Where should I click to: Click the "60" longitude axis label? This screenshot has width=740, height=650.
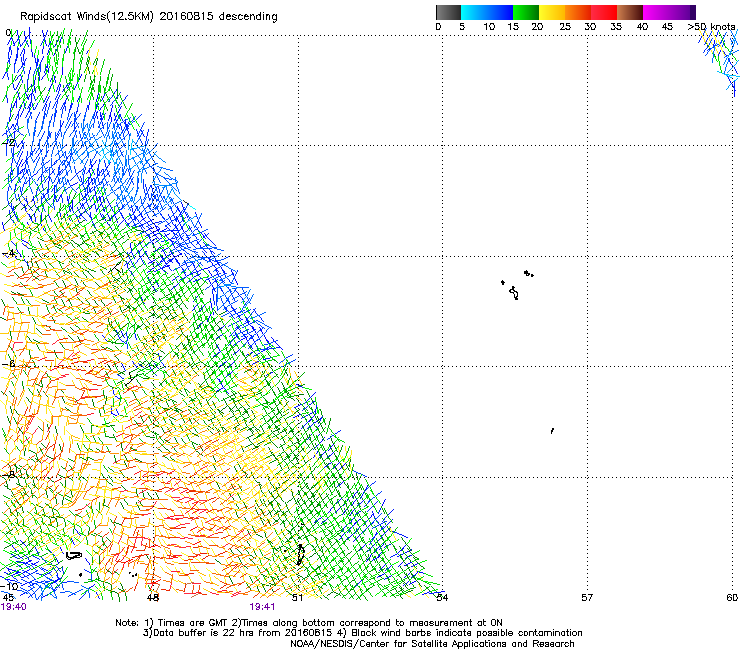[732, 598]
